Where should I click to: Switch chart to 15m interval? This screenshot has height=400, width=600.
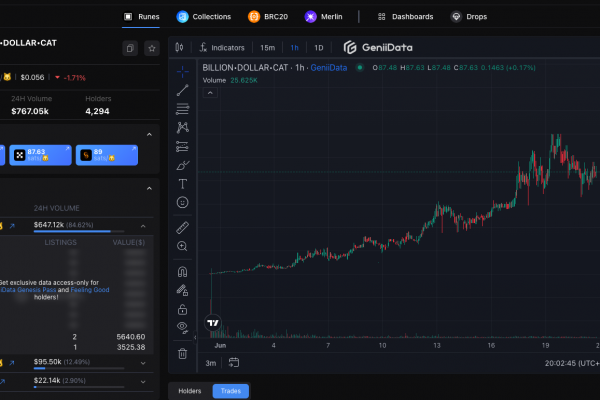click(267, 48)
